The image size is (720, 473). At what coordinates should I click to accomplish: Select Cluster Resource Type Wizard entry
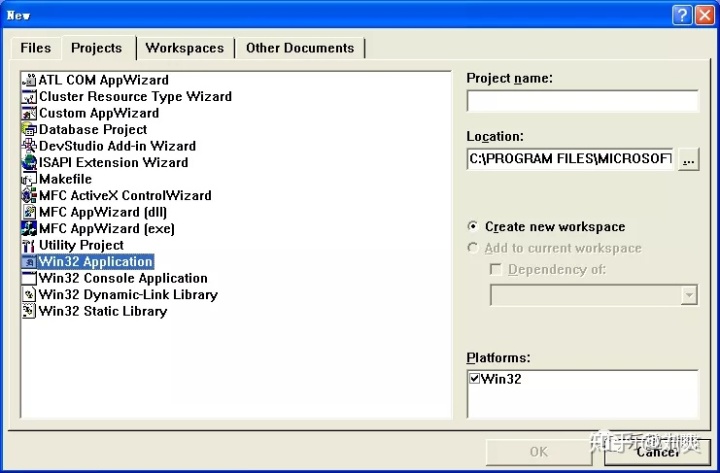pos(135,97)
